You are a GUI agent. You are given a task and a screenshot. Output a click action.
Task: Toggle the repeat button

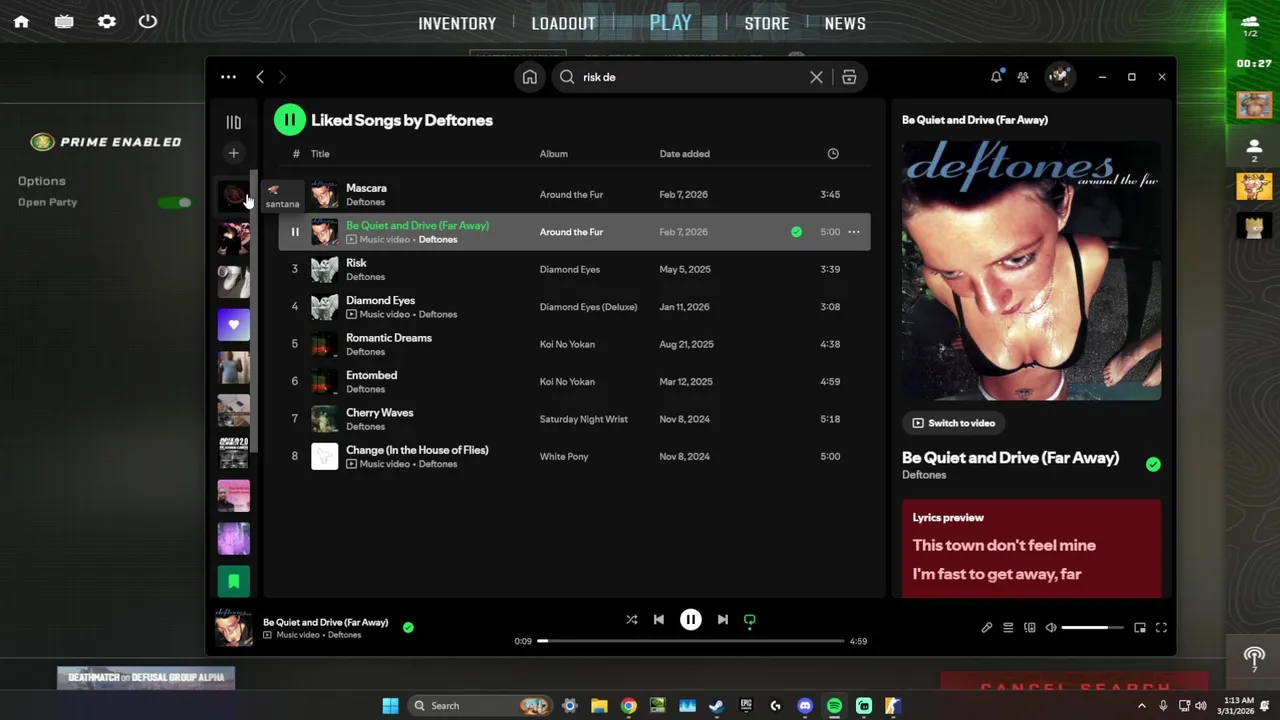click(749, 620)
